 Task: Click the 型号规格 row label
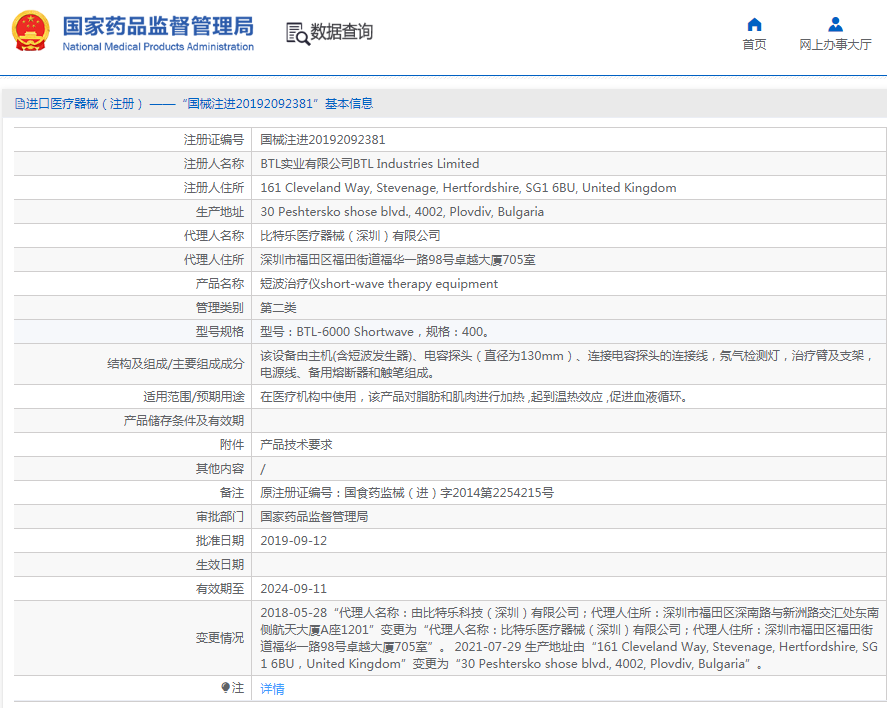219,332
